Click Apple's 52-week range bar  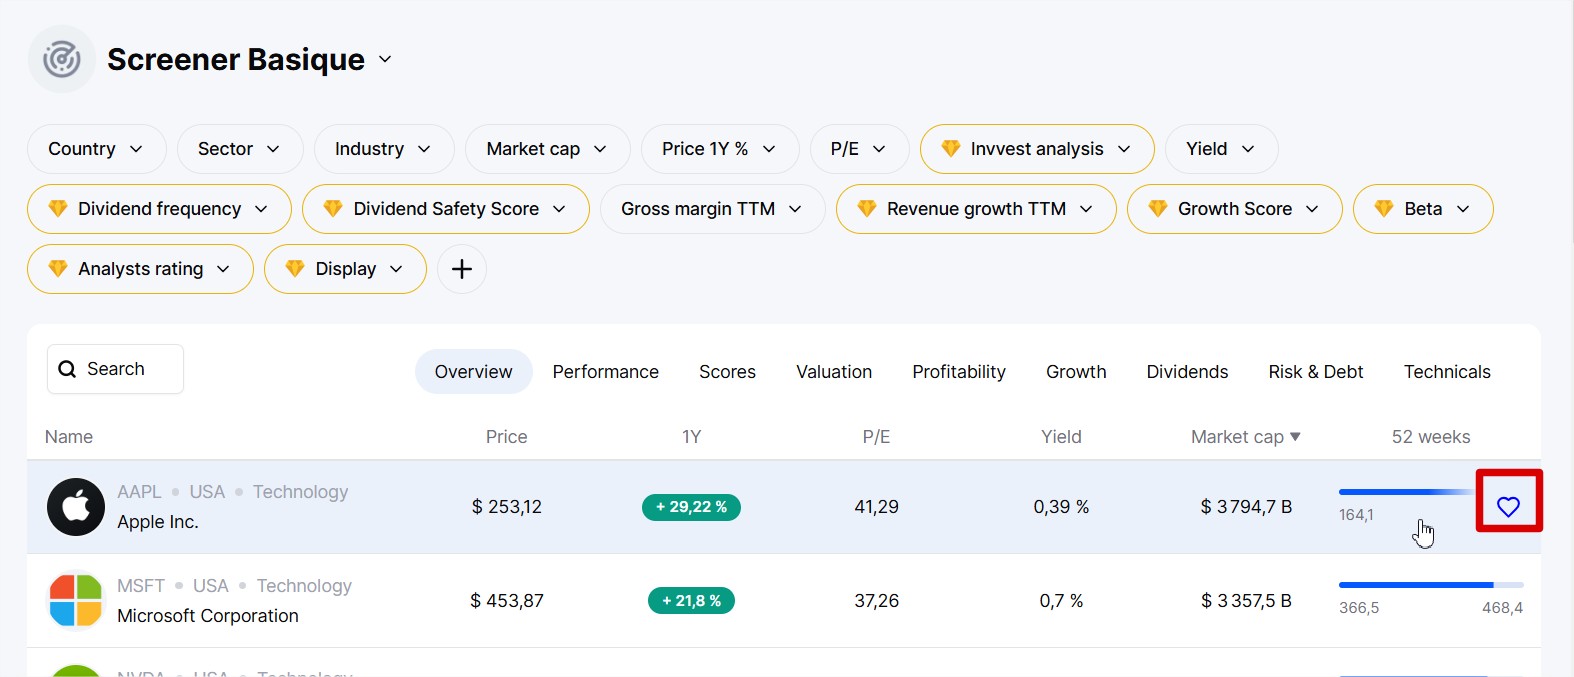click(x=1408, y=492)
